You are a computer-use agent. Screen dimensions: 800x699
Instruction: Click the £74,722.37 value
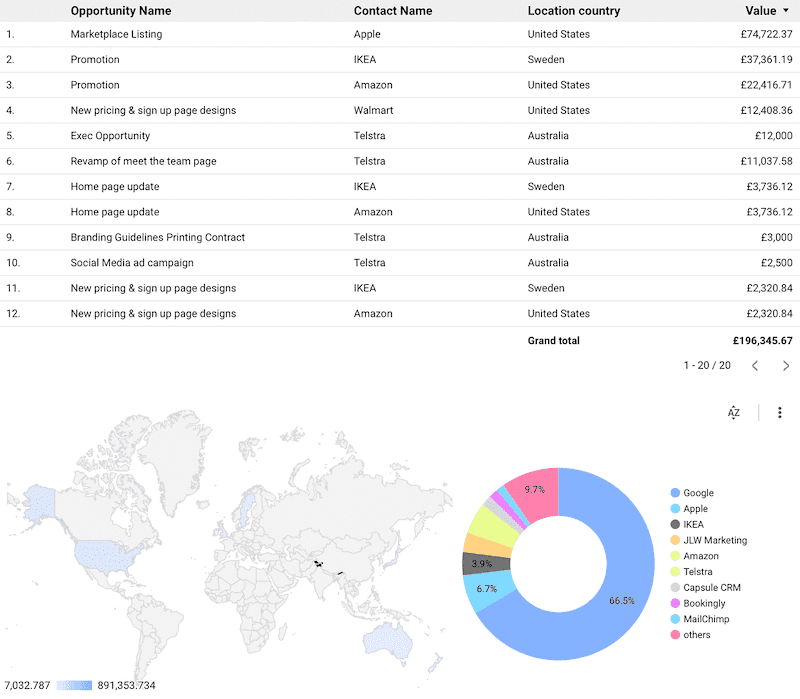pos(766,34)
